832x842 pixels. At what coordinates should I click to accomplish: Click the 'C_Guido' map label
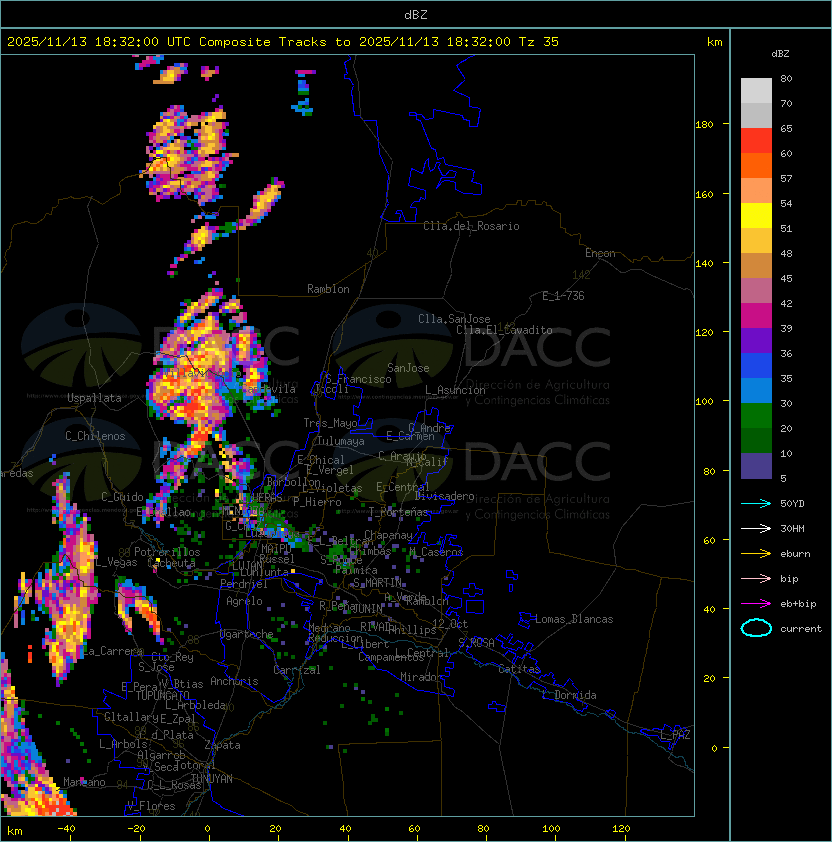[122, 497]
